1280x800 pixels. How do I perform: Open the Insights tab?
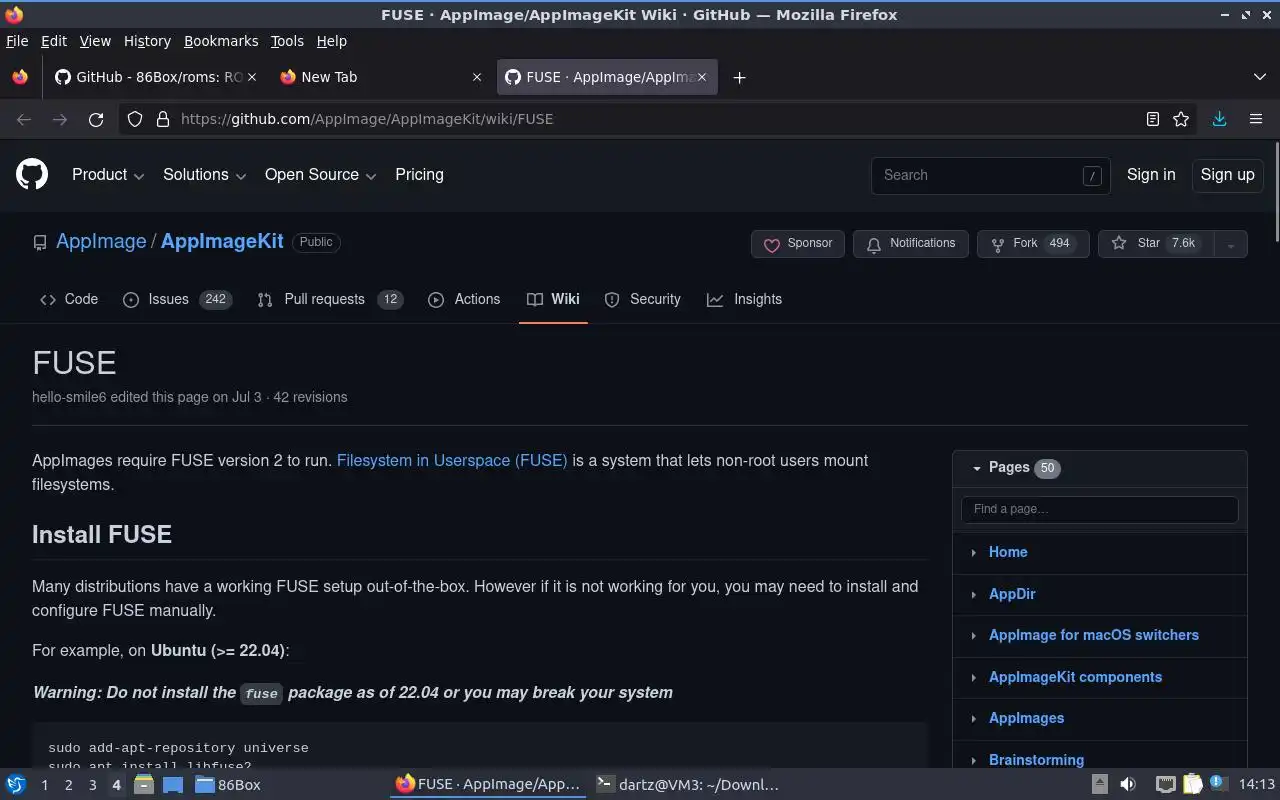tap(745, 299)
